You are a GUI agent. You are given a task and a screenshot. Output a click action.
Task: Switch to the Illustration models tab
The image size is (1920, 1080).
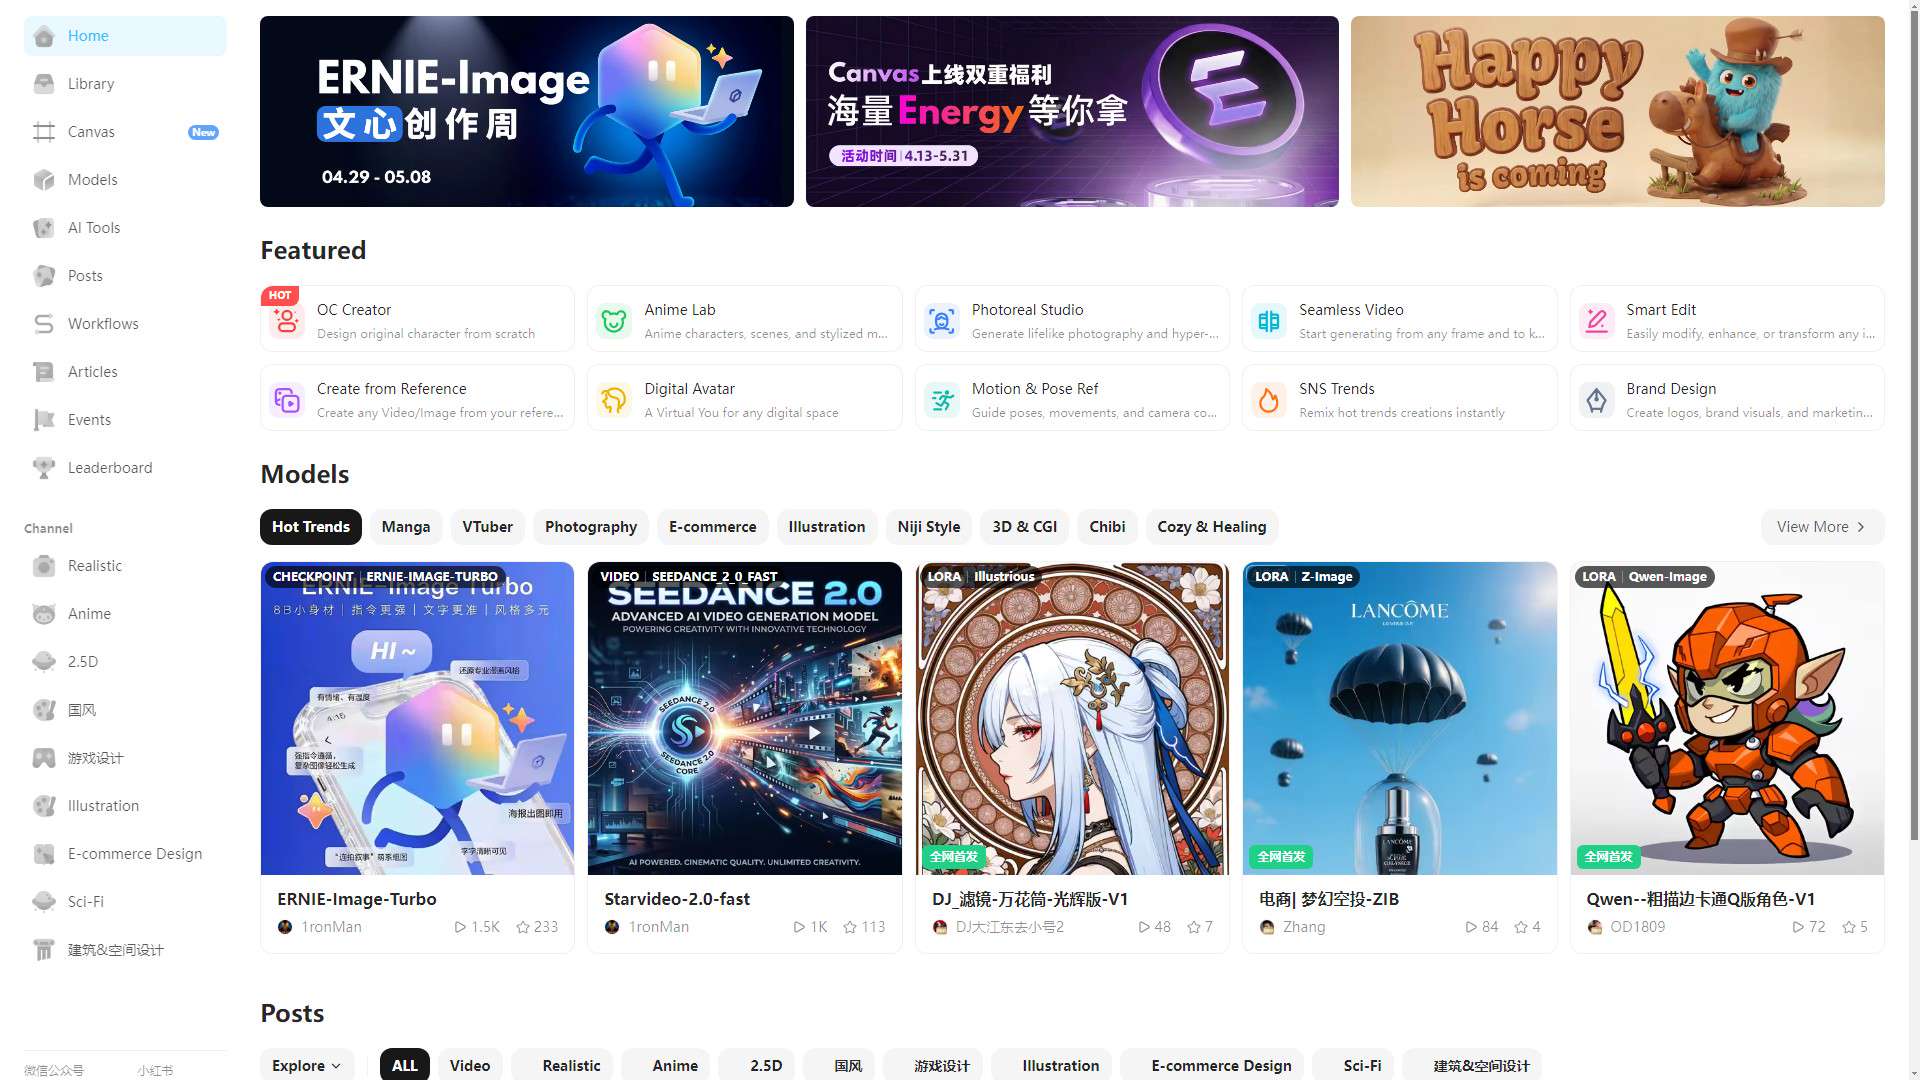coord(827,527)
